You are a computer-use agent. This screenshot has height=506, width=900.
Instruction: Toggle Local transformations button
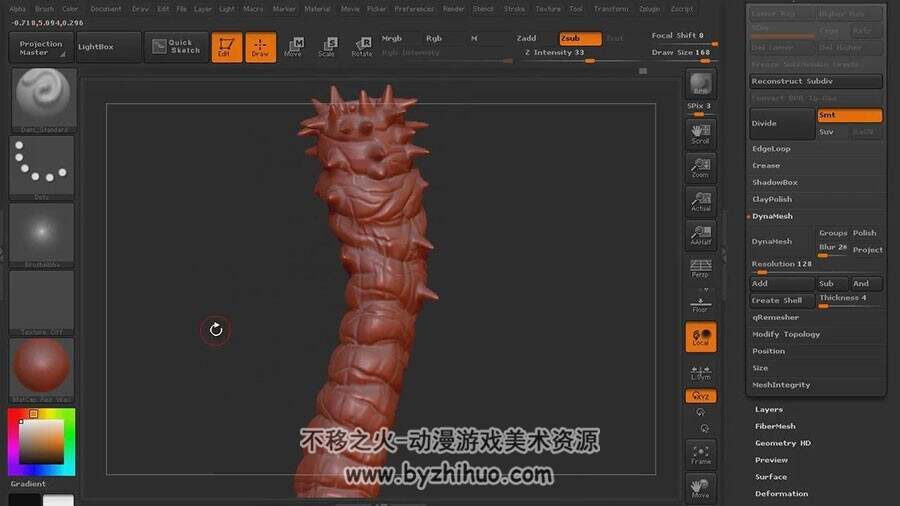(700, 337)
